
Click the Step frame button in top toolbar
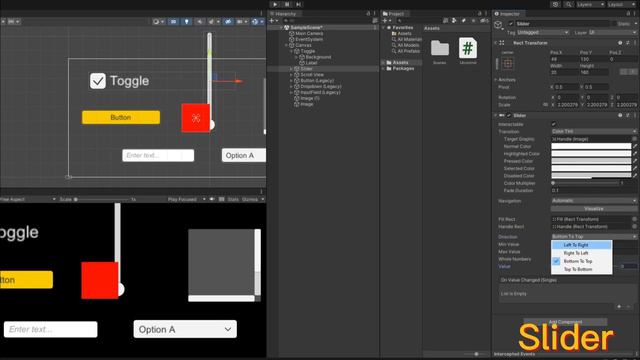point(299,4)
